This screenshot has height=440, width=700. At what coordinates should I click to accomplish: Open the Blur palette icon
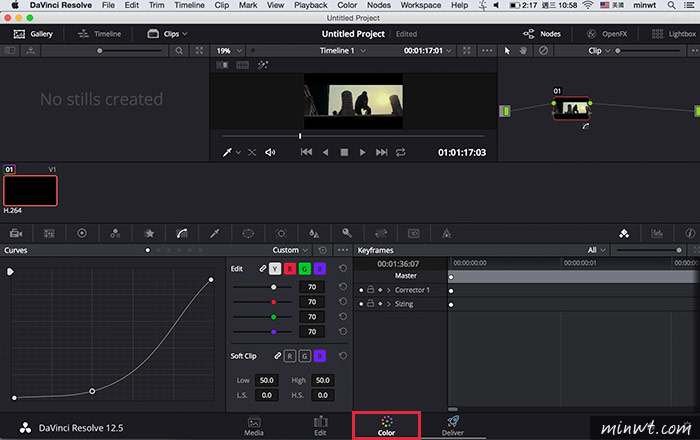314,233
